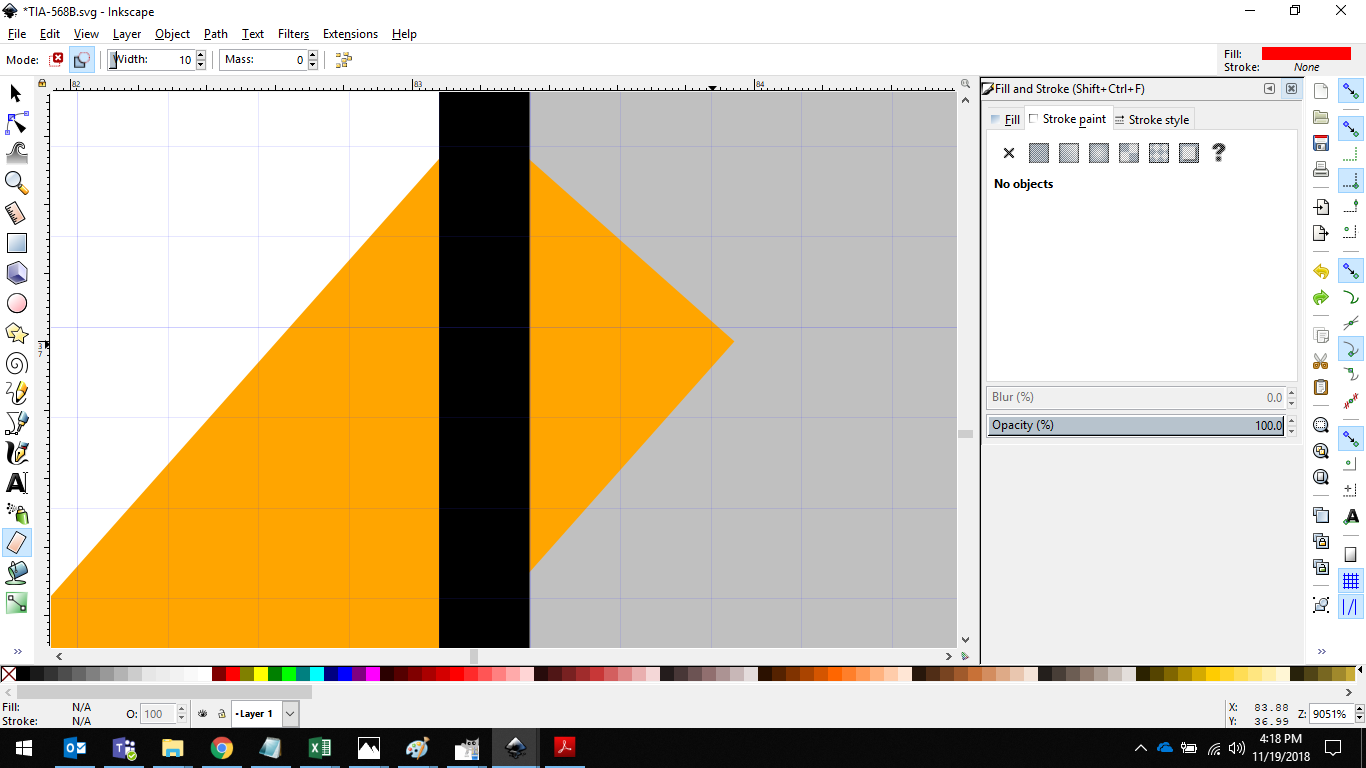
Task: Select the Spray tool
Action: point(17,513)
